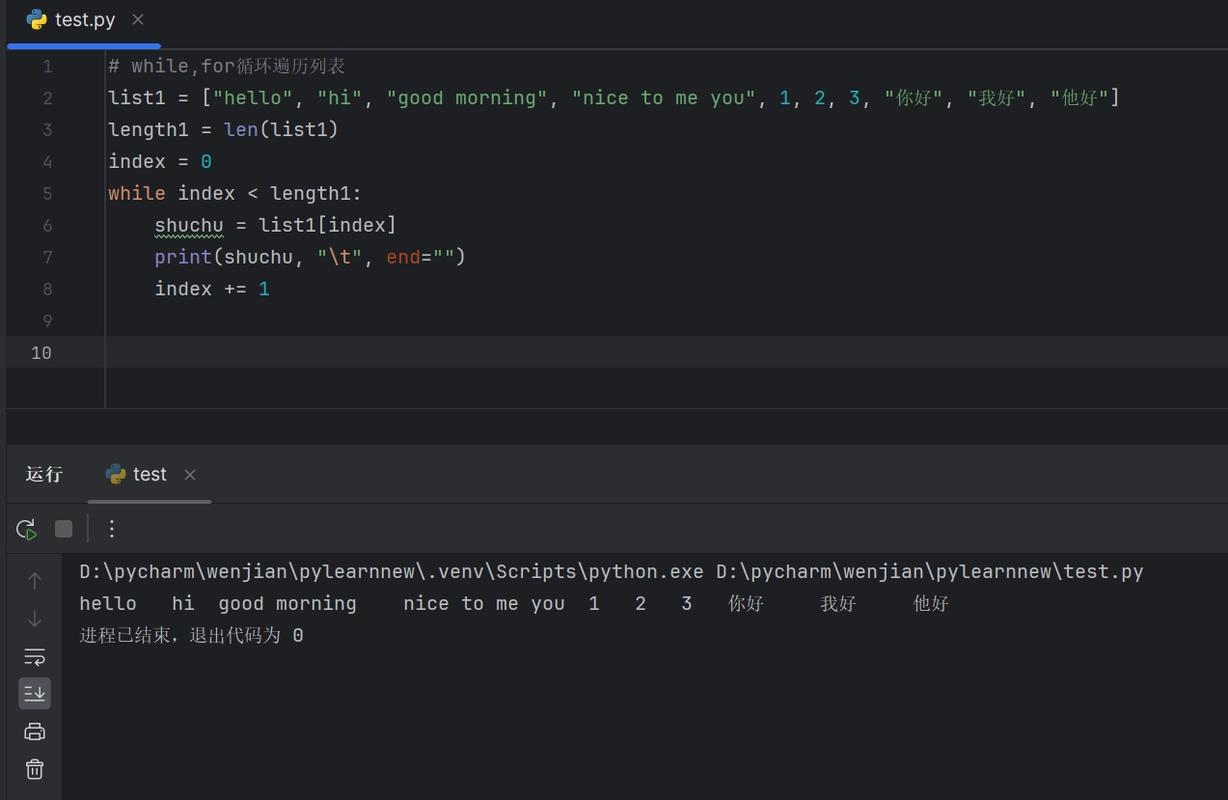
Task: Toggle soft-wrap in the console
Action: click(34, 657)
